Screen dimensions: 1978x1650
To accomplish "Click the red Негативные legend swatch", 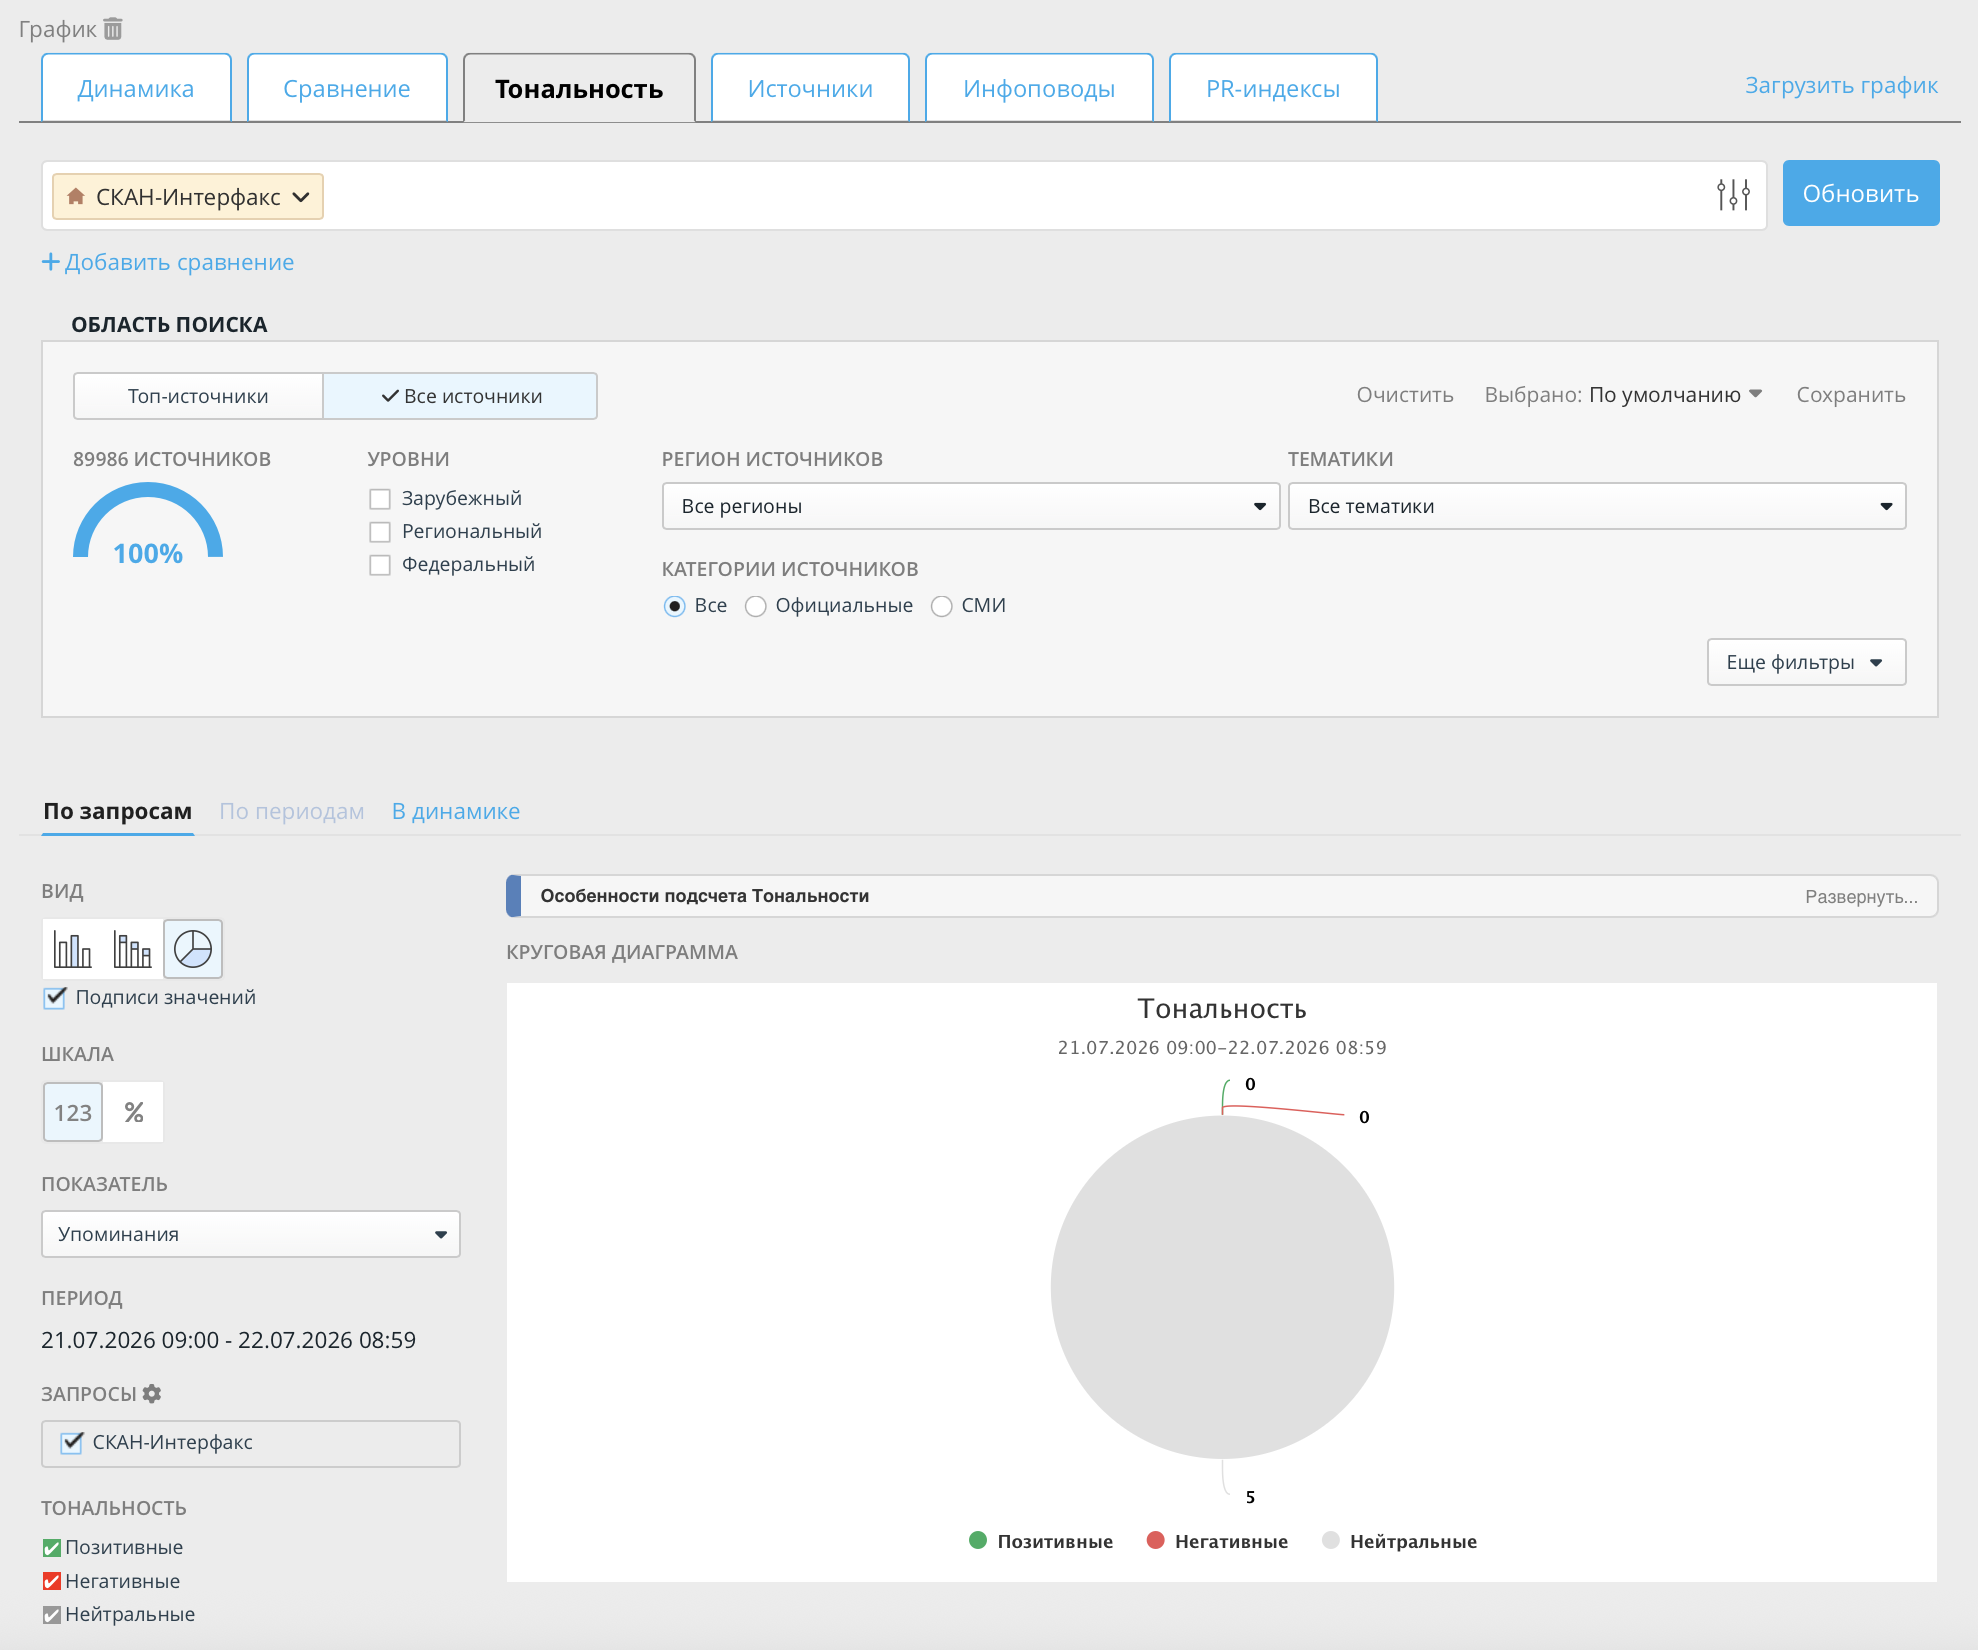I will [x=1155, y=1540].
